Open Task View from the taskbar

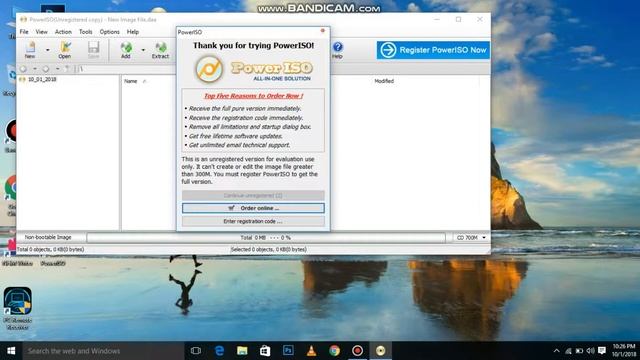tap(196, 351)
